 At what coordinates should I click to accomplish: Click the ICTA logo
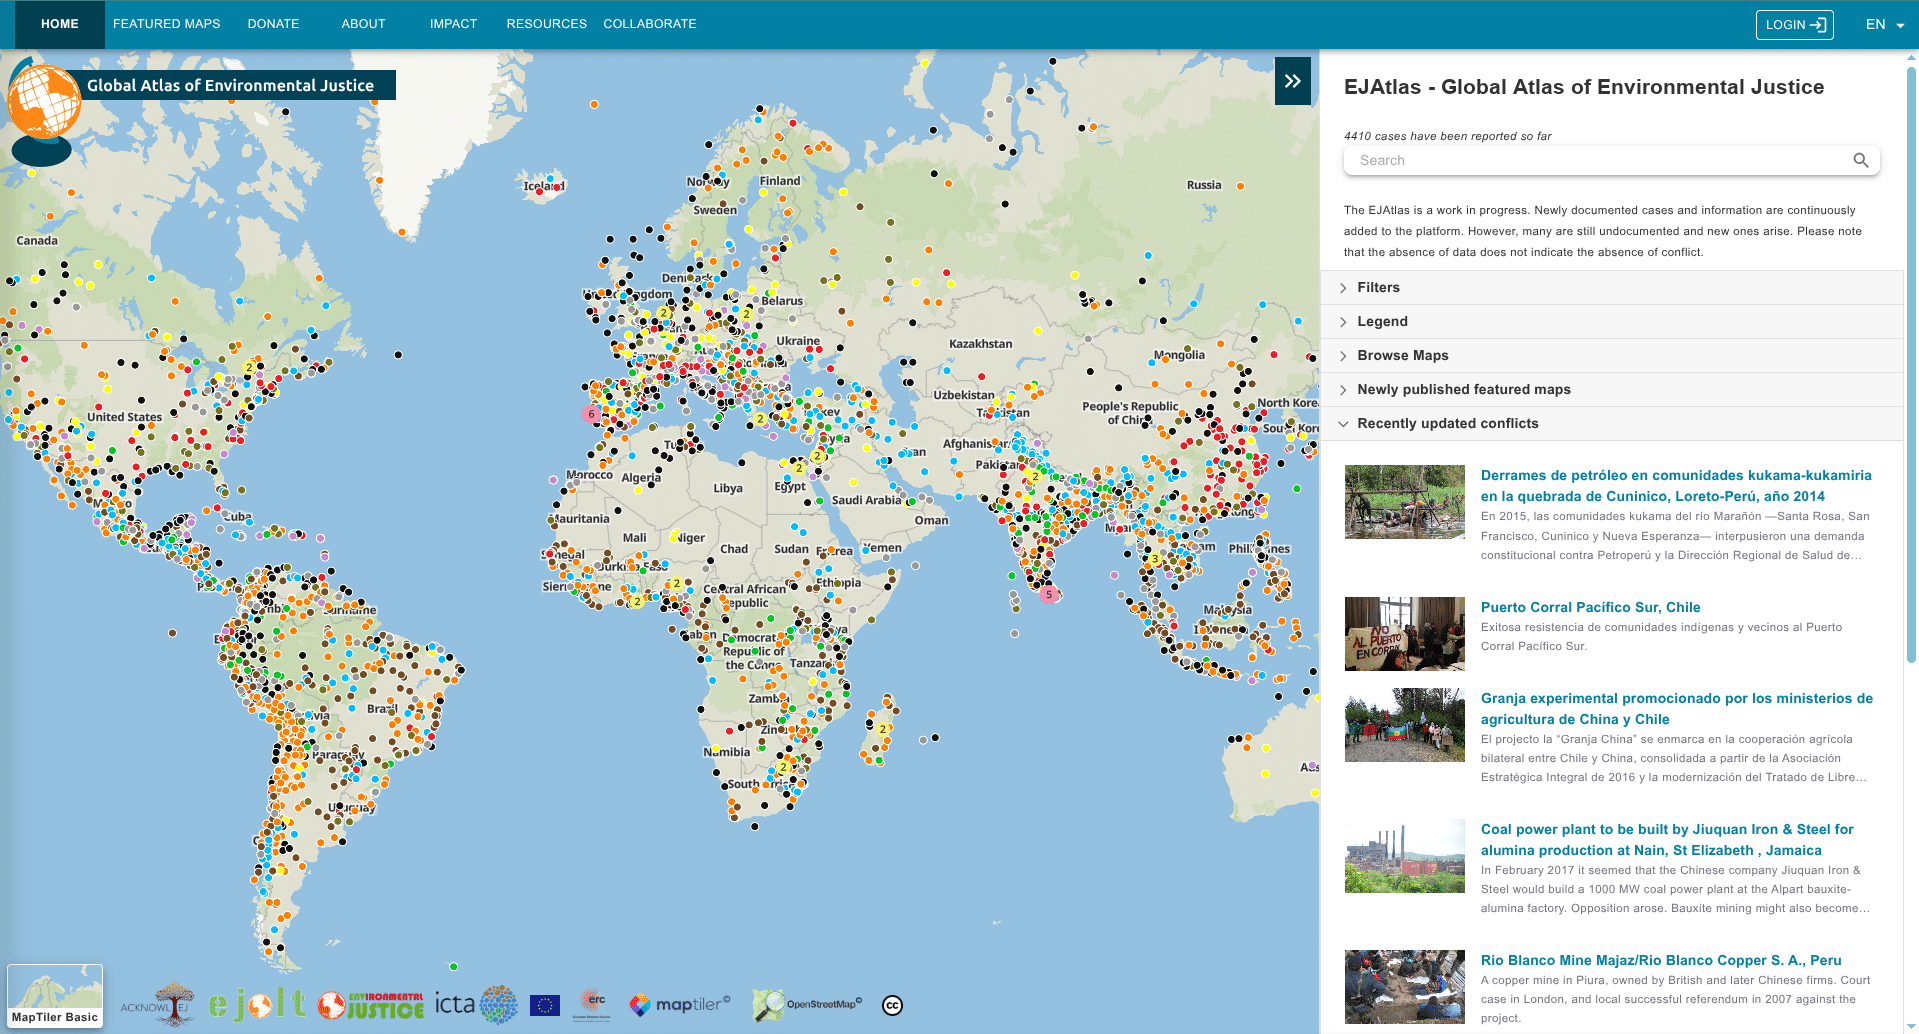476,1004
